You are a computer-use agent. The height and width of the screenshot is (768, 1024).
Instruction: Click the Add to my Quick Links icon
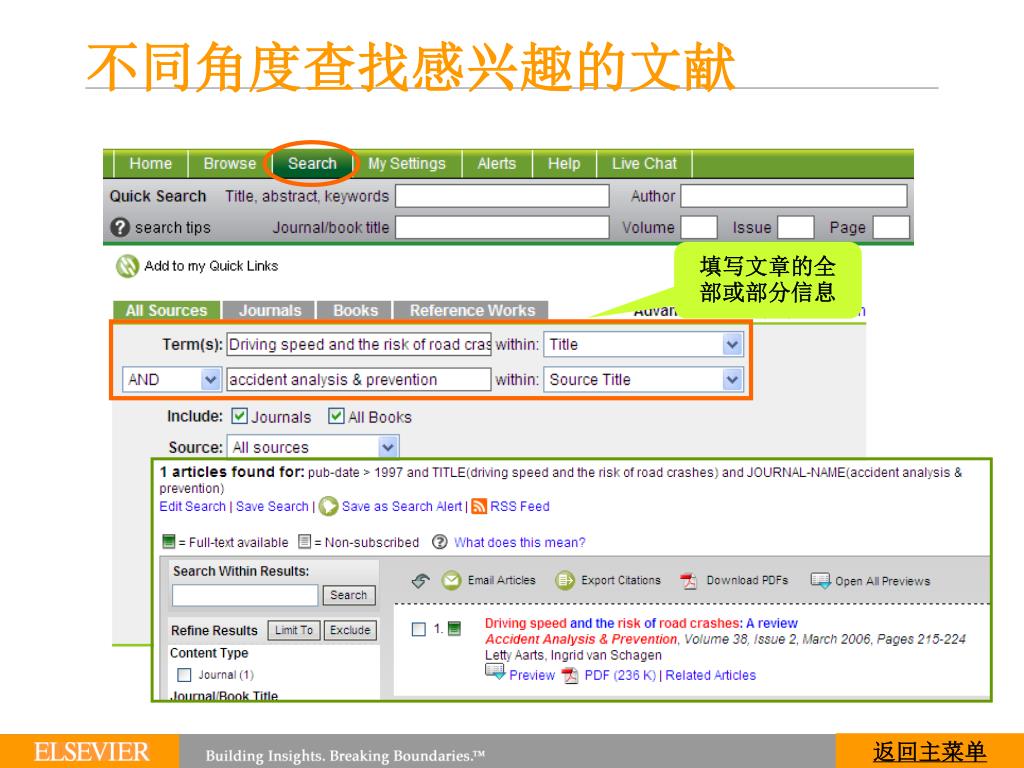coord(127,266)
